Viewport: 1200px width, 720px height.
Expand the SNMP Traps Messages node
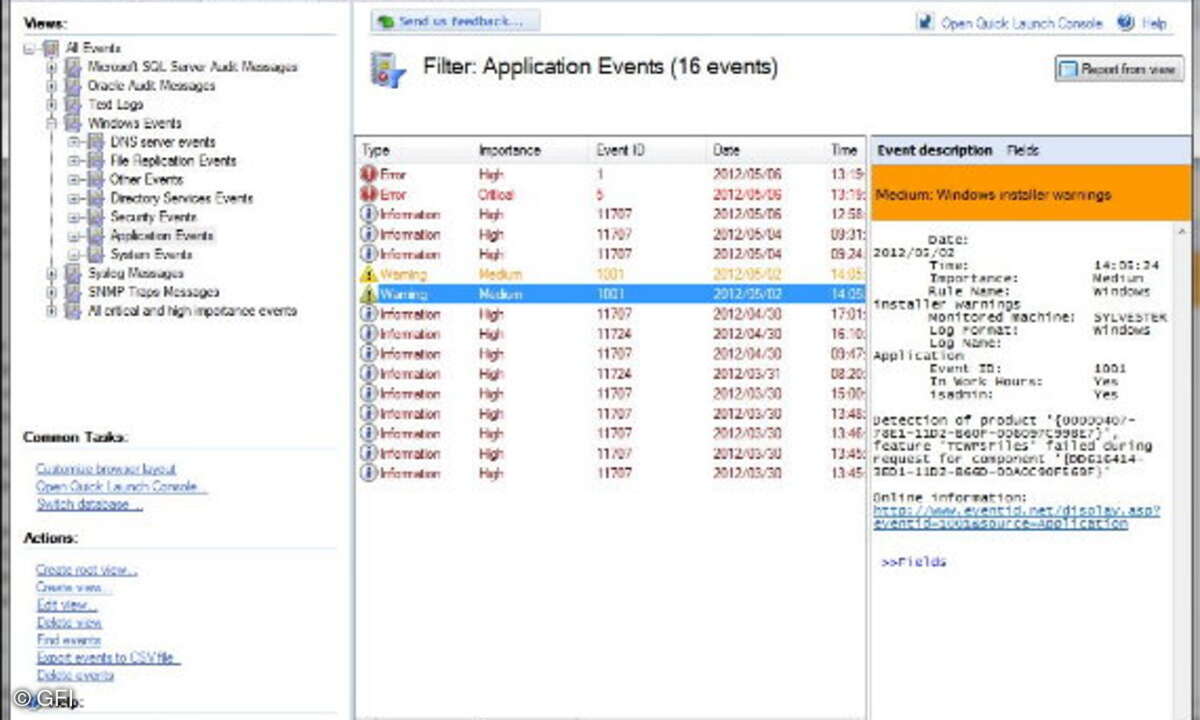coord(52,292)
